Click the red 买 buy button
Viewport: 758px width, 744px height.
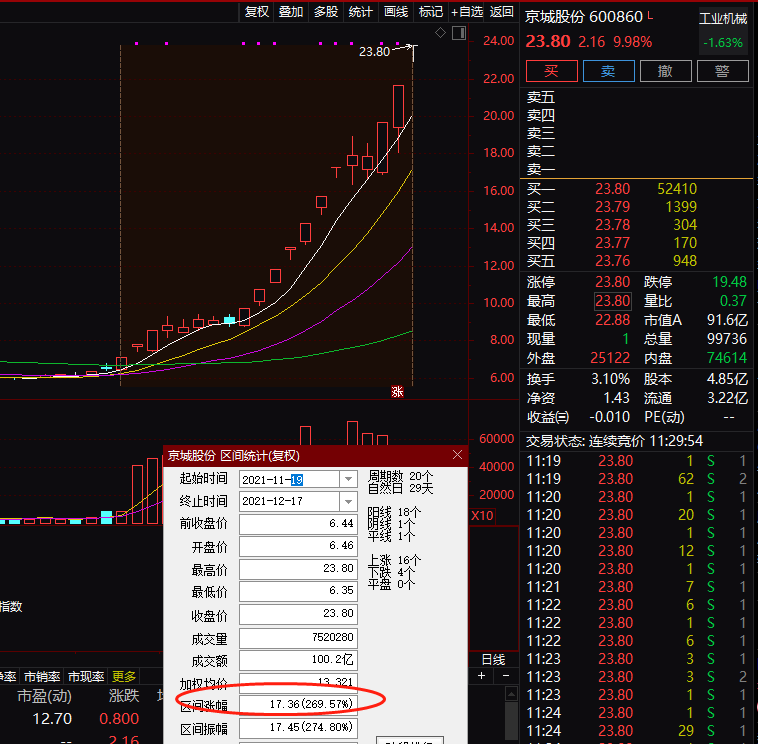552,71
